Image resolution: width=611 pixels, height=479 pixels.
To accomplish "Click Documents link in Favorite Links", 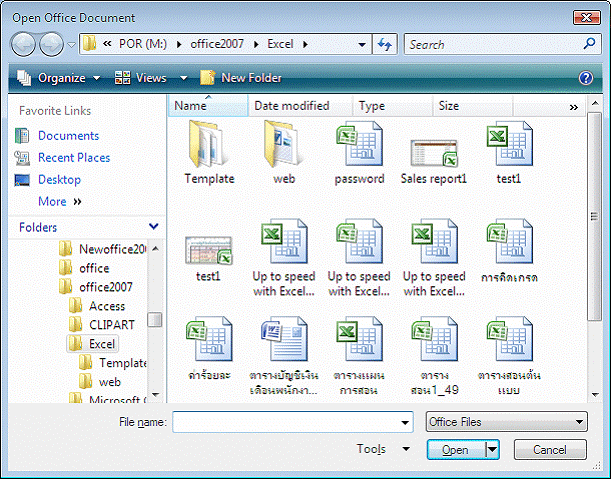I will (x=69, y=136).
